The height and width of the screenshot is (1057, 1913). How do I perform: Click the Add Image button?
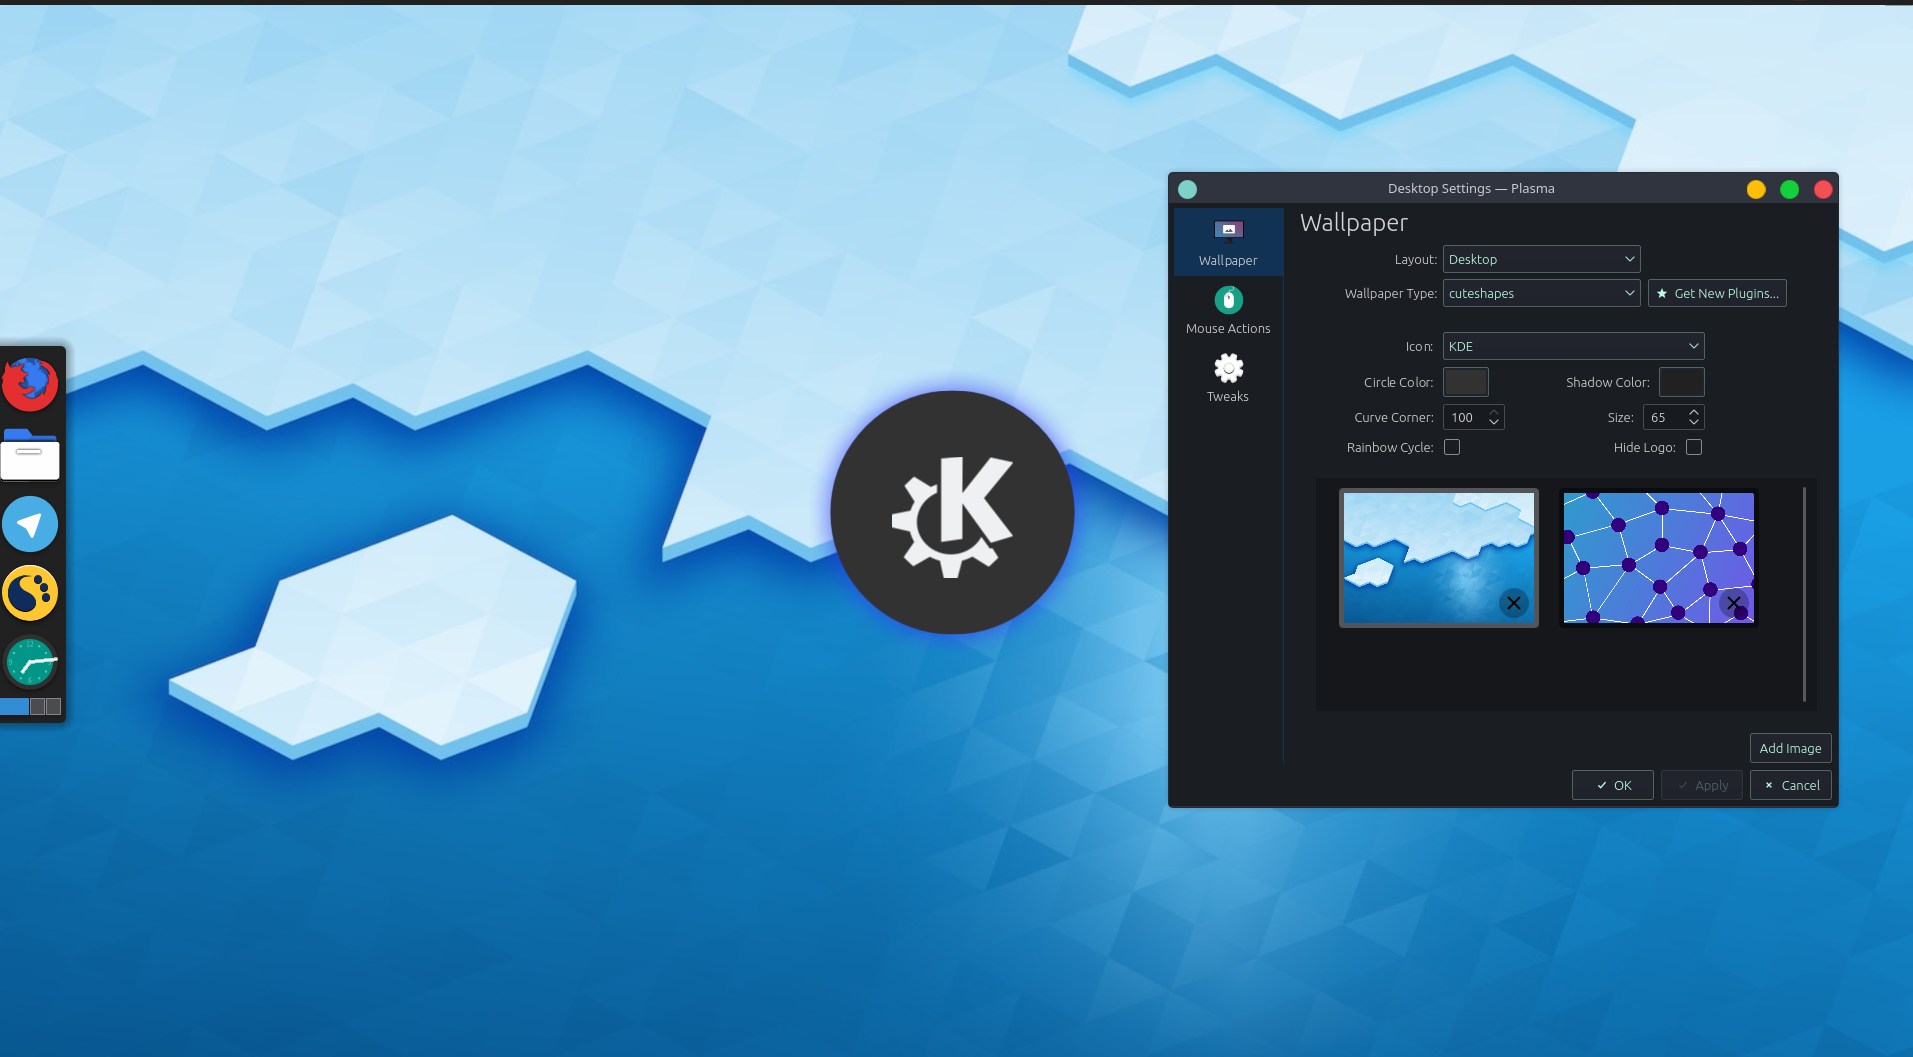click(x=1790, y=748)
